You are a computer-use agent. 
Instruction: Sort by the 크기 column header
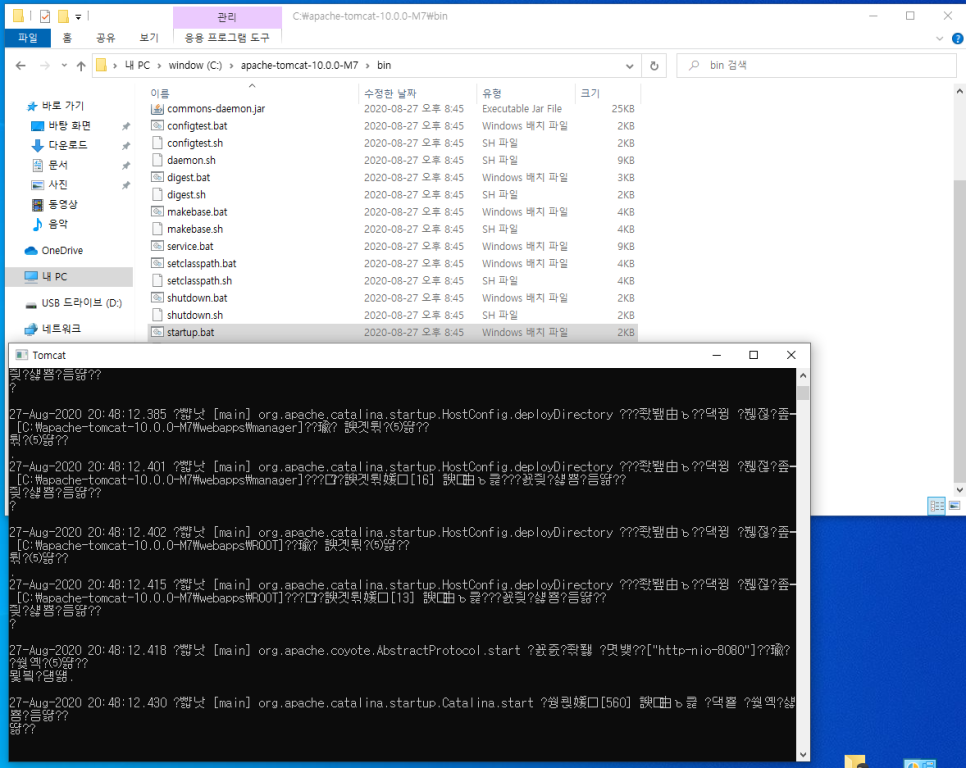(x=590, y=93)
